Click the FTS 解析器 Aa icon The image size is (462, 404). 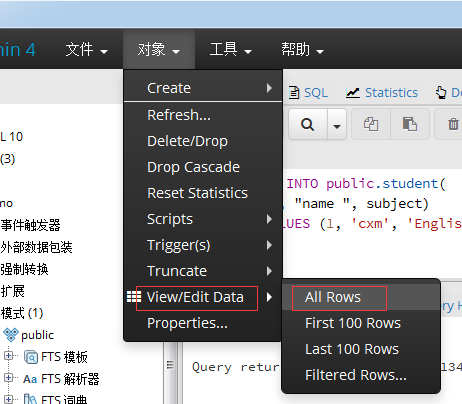[x=30, y=379]
